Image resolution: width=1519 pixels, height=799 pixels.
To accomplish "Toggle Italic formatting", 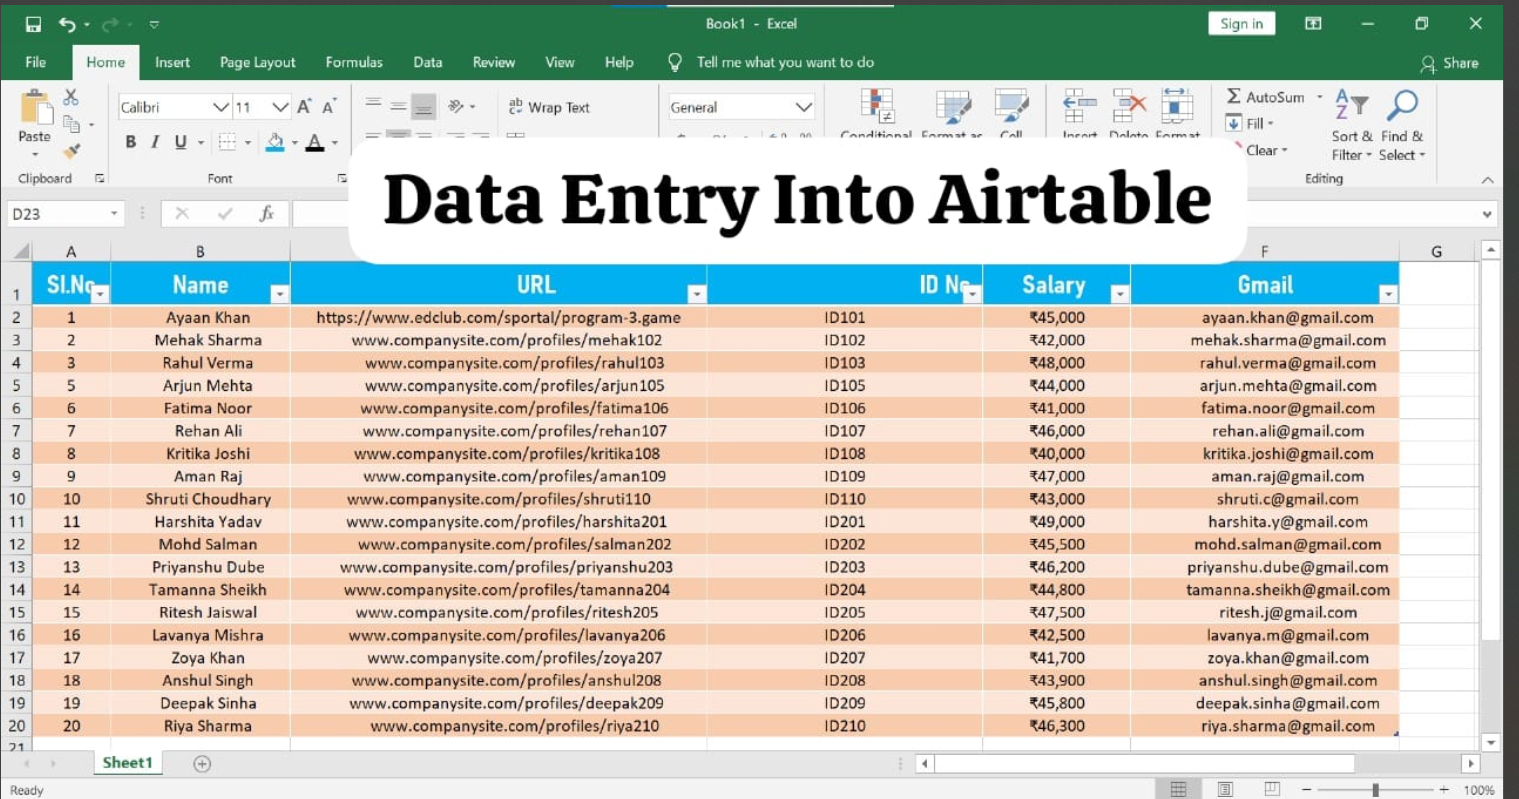I will [155, 142].
